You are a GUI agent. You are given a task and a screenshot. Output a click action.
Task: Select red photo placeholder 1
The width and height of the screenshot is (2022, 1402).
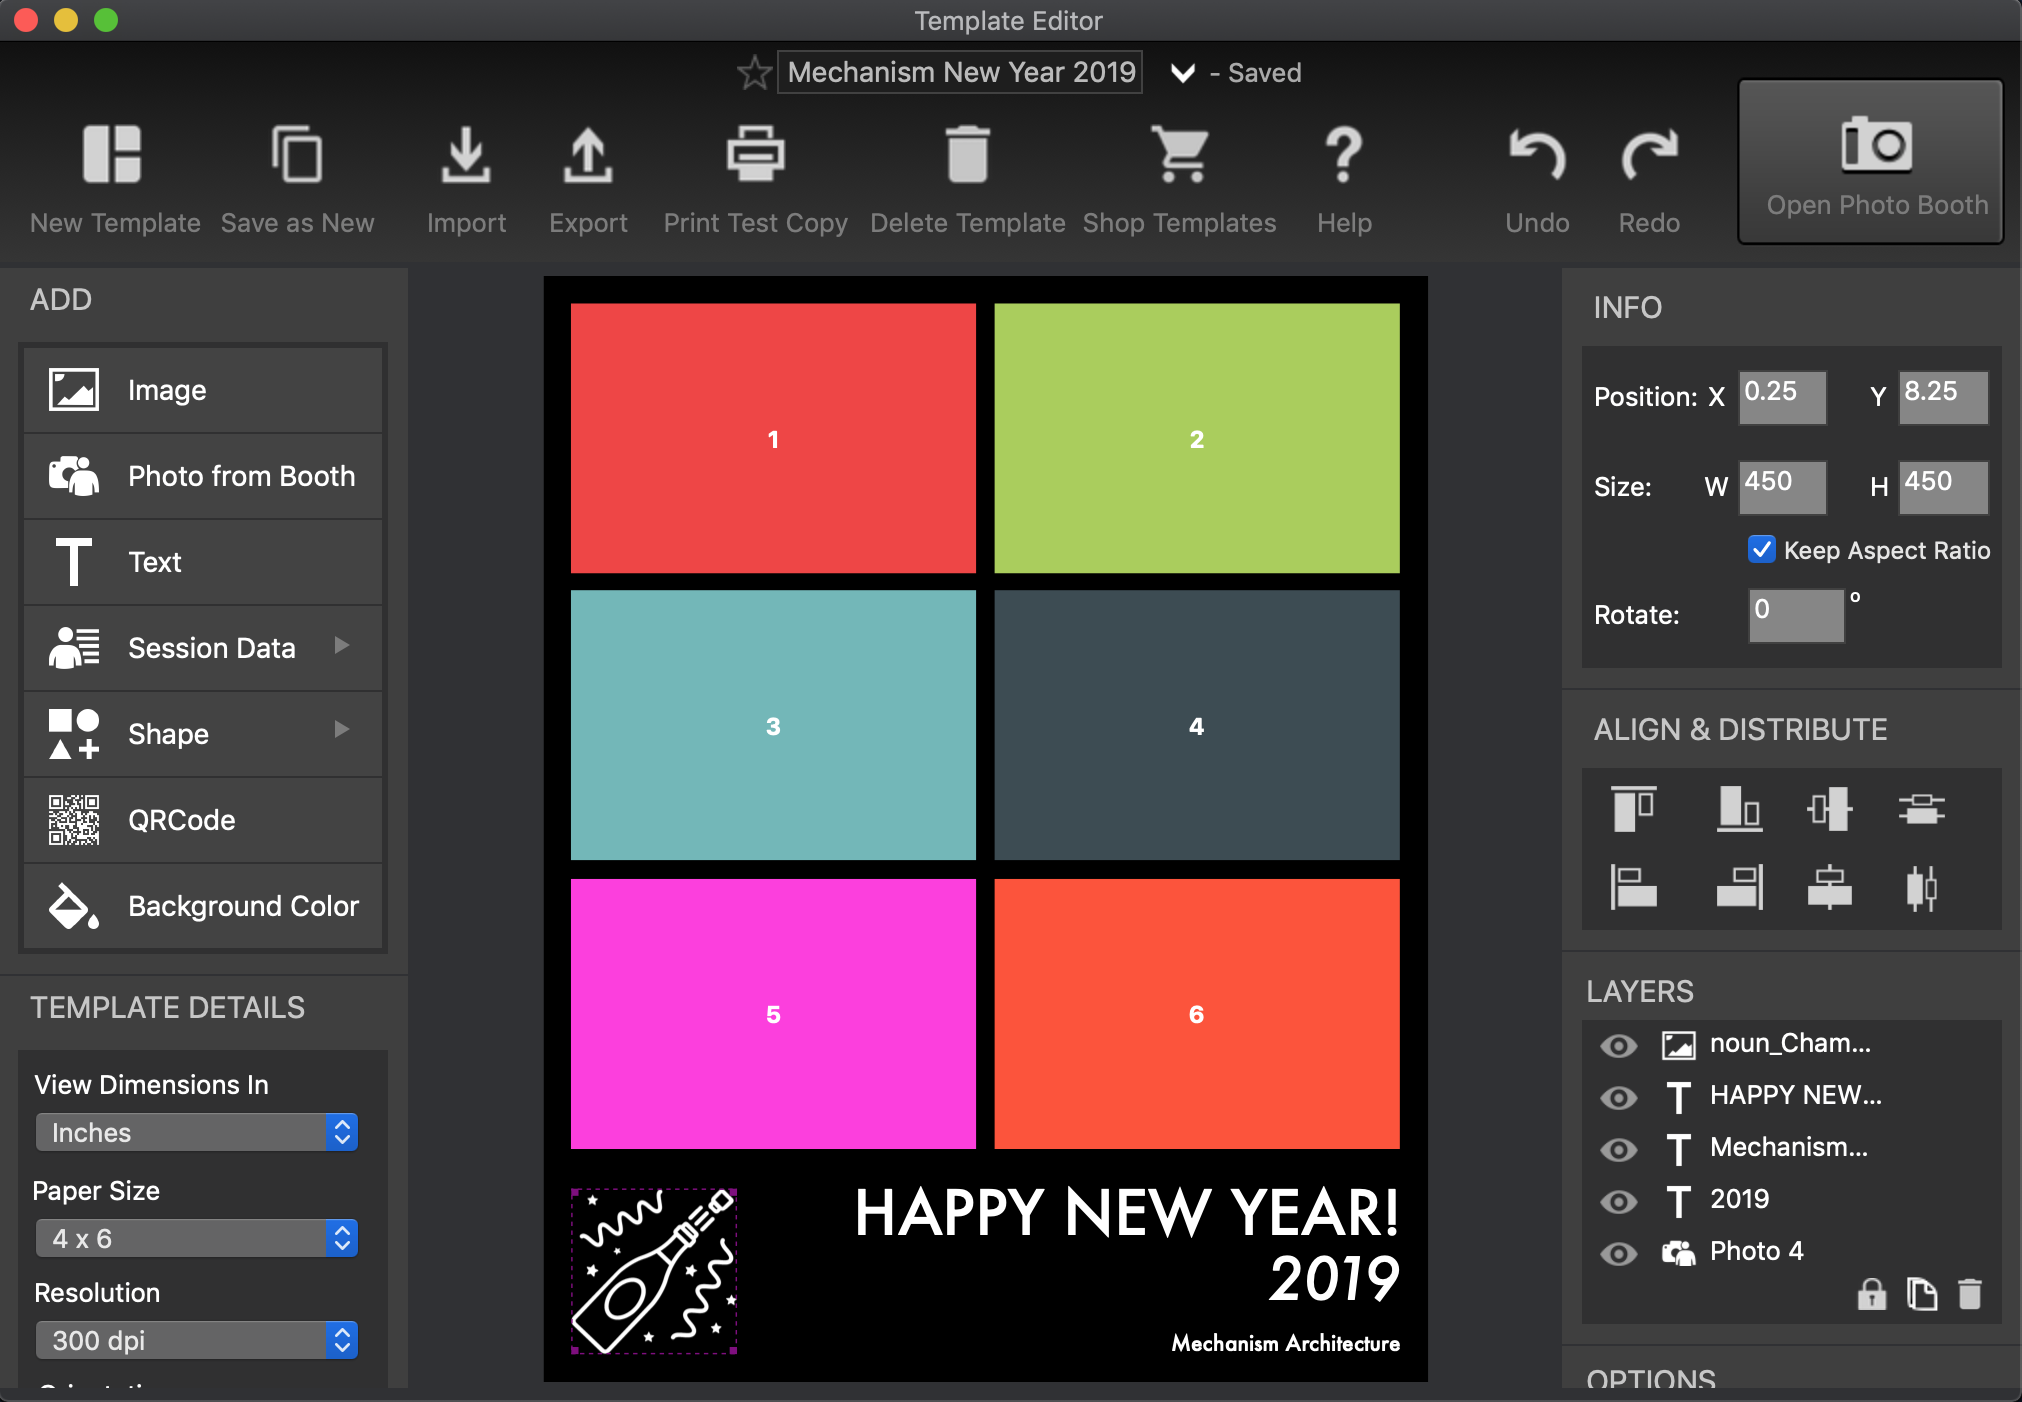click(x=773, y=438)
